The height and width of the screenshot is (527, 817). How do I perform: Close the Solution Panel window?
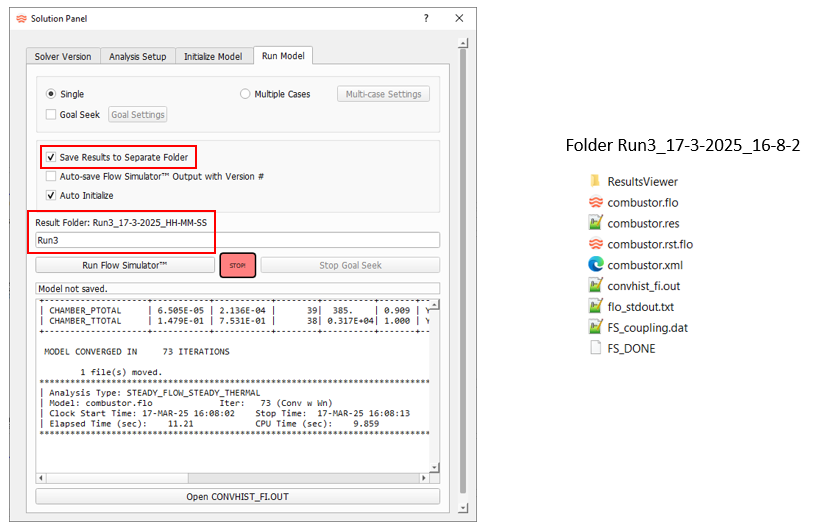pos(459,18)
